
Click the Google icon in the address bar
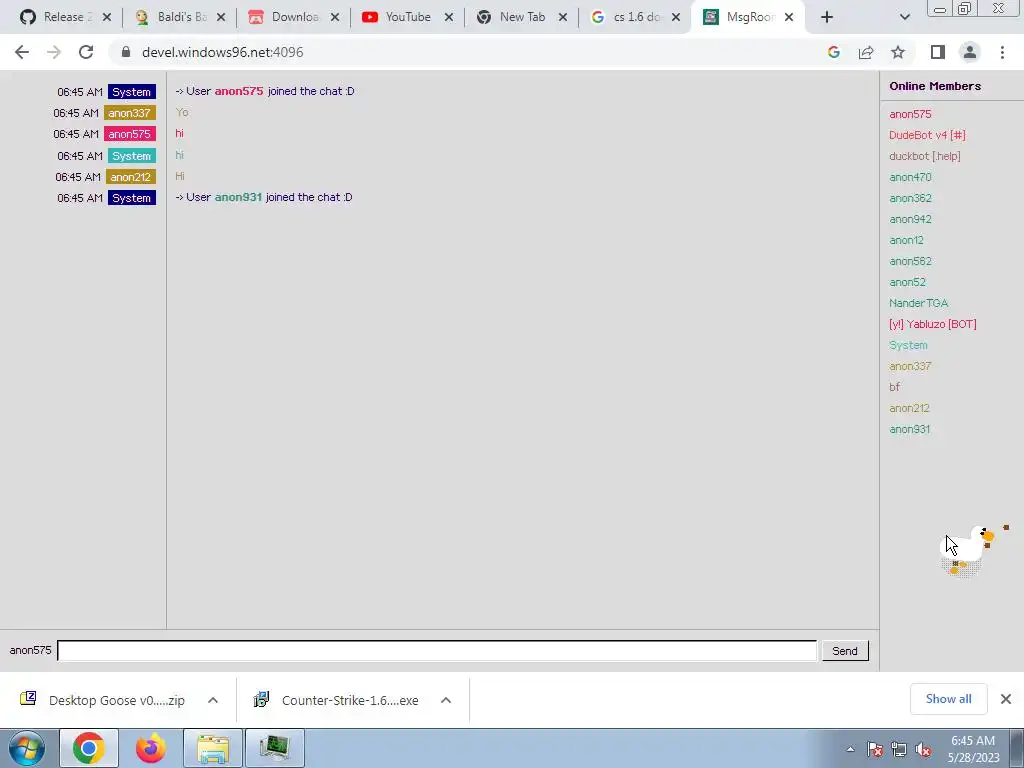[833, 52]
